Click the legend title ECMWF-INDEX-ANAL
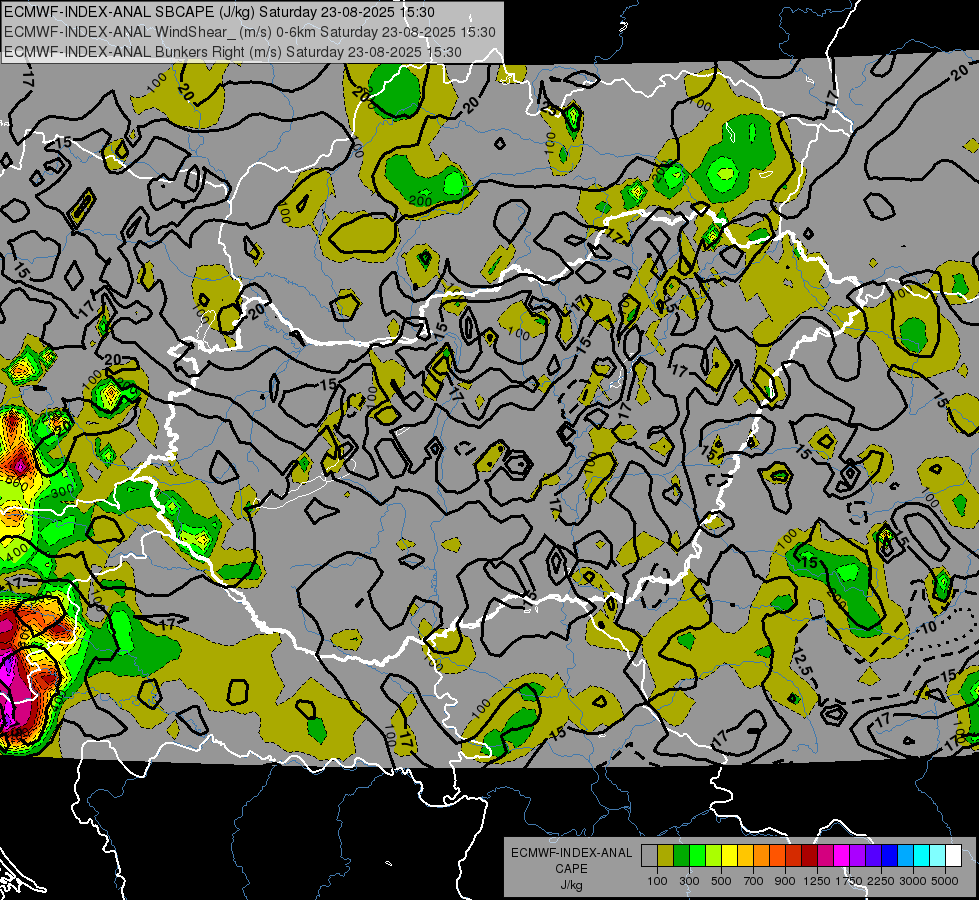The image size is (979, 900). (571, 853)
